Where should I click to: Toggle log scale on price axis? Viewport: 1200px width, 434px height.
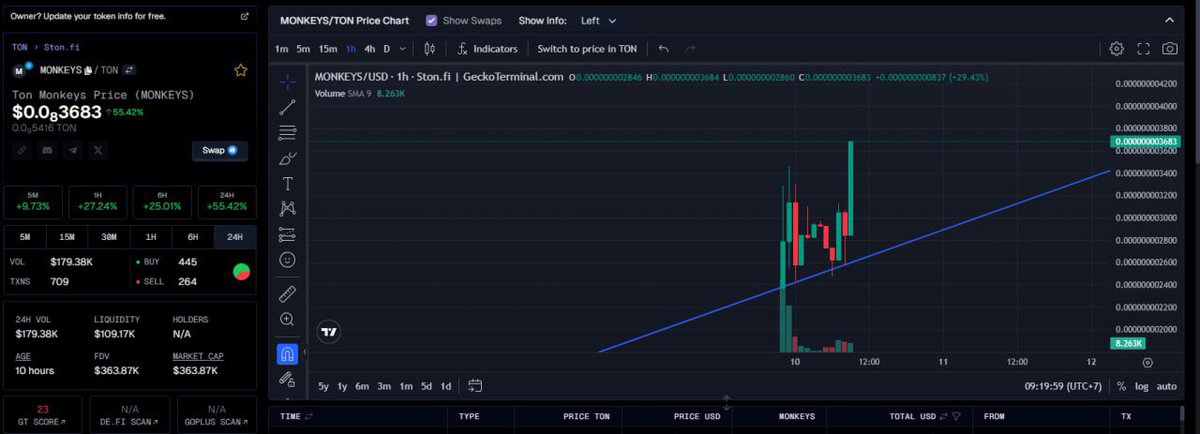click(1141, 386)
